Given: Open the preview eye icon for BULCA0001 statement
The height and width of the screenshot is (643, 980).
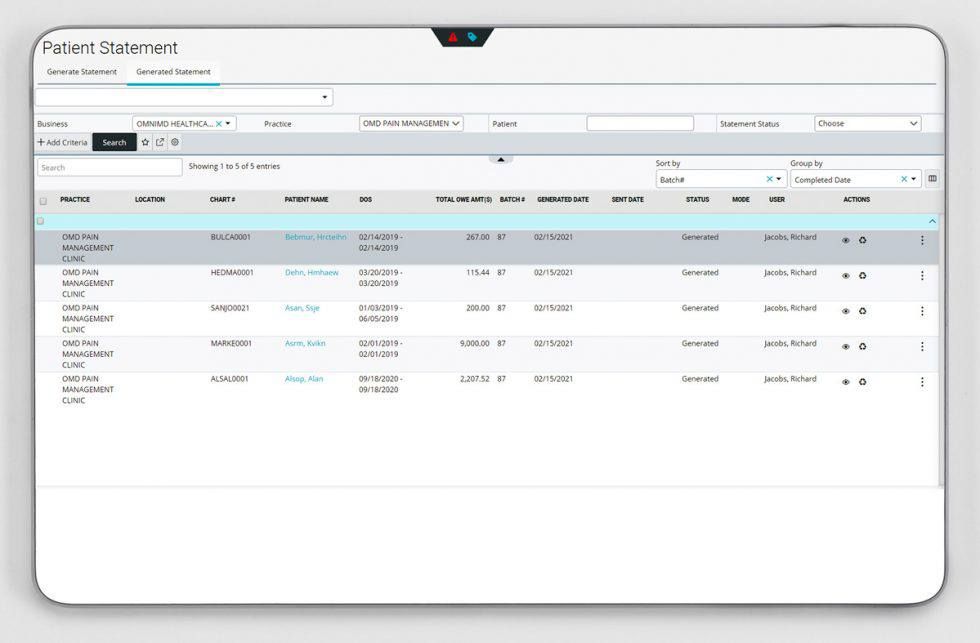Looking at the screenshot, I should click(x=845, y=238).
